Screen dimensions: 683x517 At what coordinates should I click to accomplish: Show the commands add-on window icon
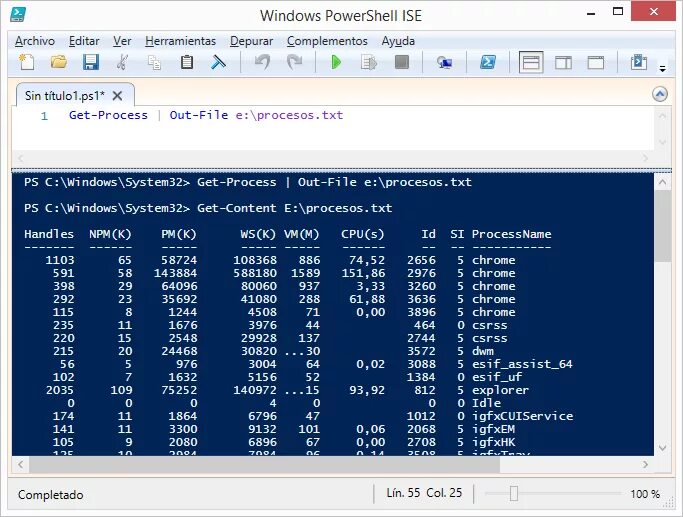(639, 62)
